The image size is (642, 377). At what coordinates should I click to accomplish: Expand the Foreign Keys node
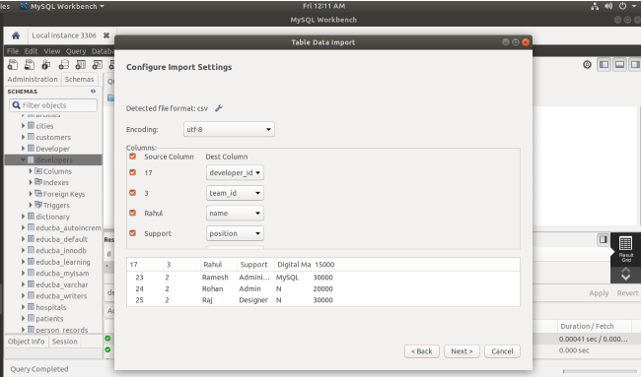(30, 194)
